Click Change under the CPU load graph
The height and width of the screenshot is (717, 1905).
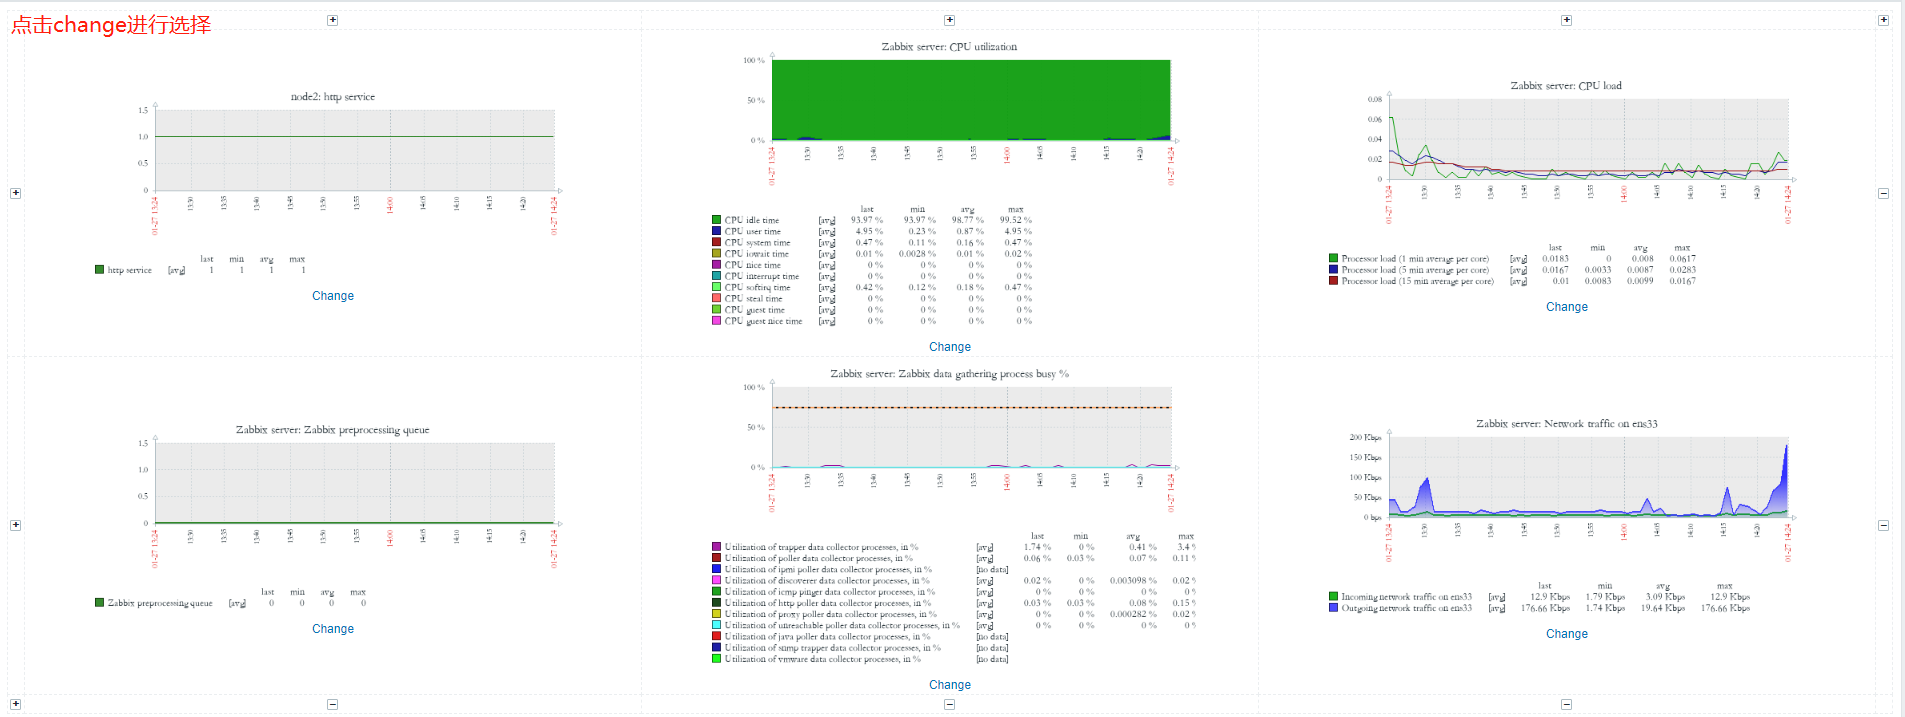[x=1567, y=307]
